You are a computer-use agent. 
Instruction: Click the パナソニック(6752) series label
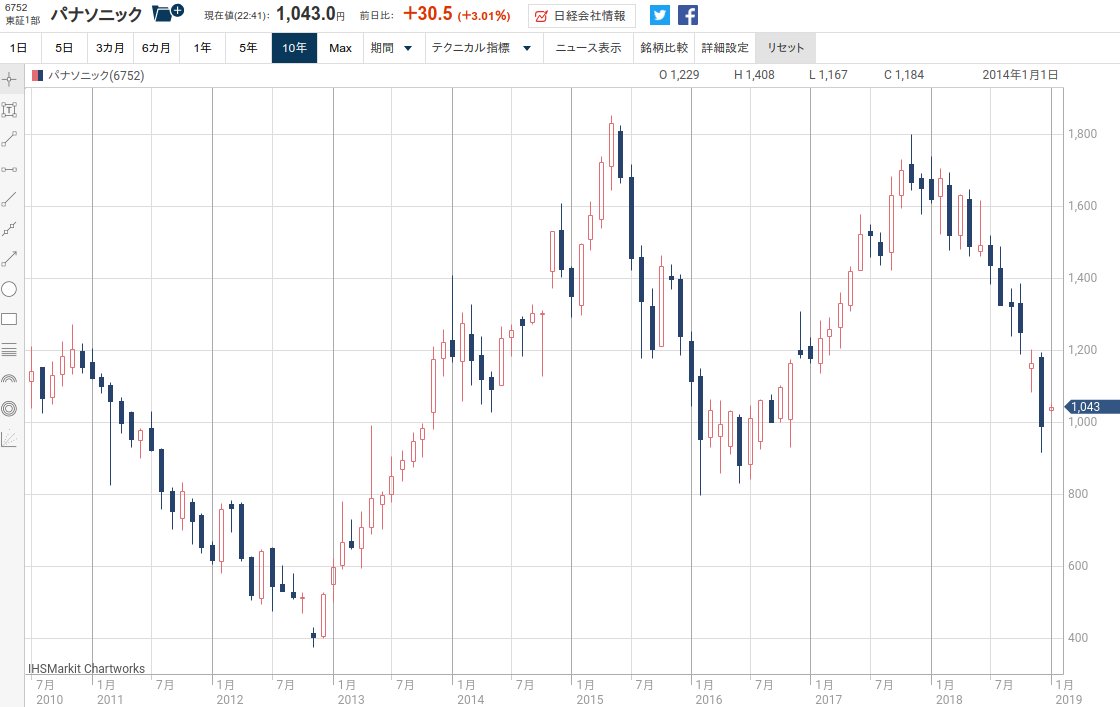click(96, 75)
